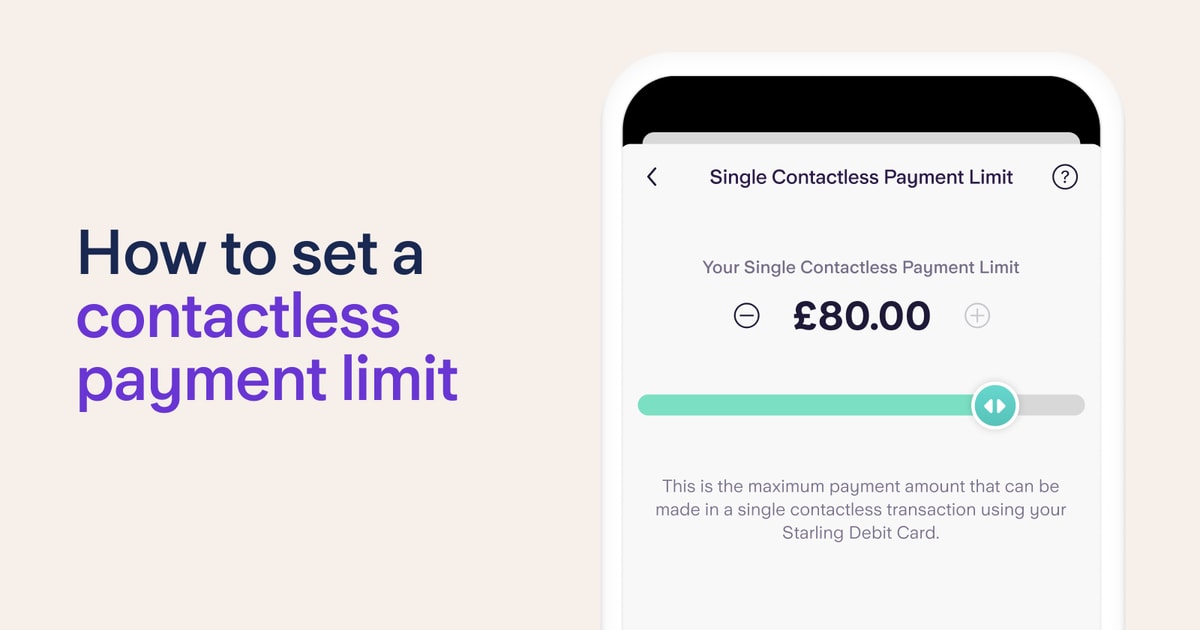Click the empty area below the description text

pos(861,588)
